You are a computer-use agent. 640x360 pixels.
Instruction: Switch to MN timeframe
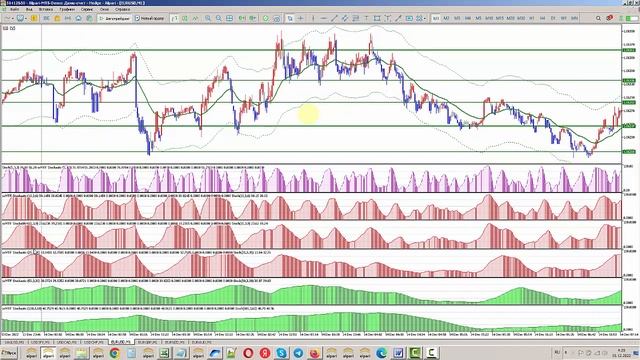[x=574, y=18]
